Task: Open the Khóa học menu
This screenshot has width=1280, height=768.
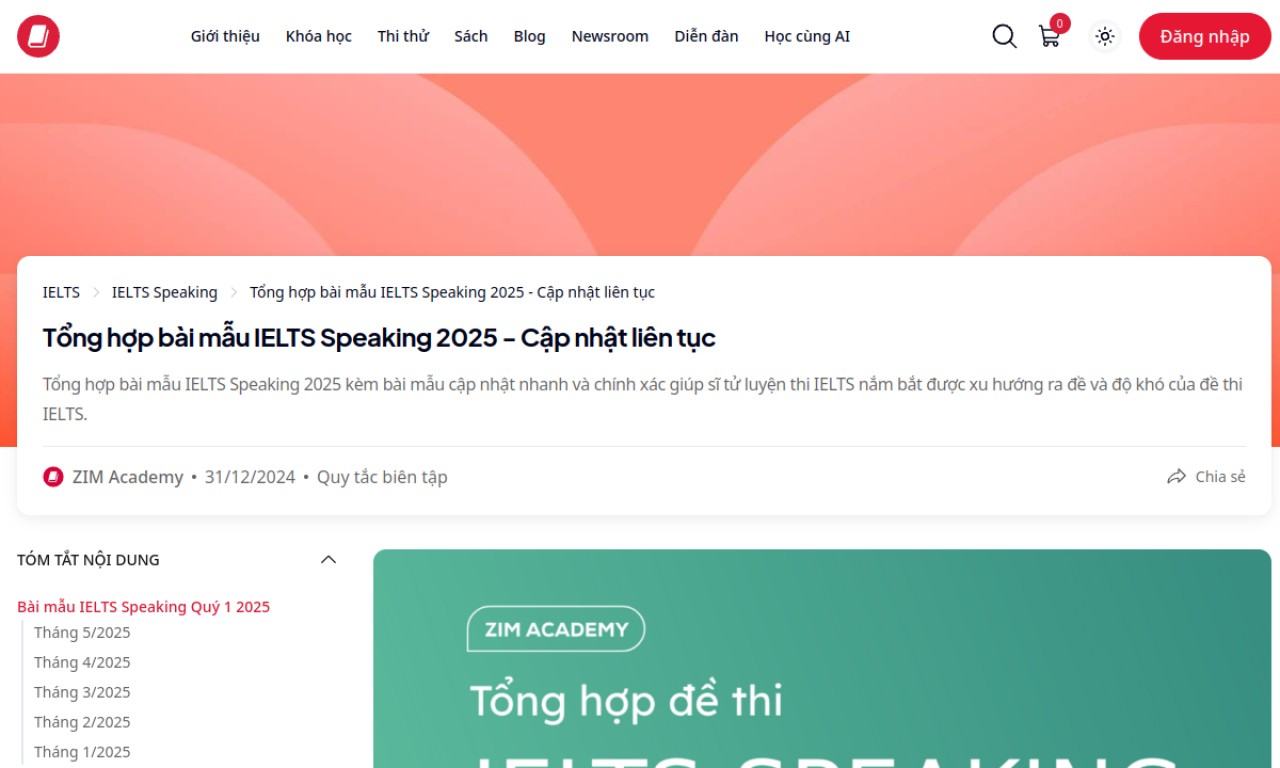Action: (x=319, y=36)
